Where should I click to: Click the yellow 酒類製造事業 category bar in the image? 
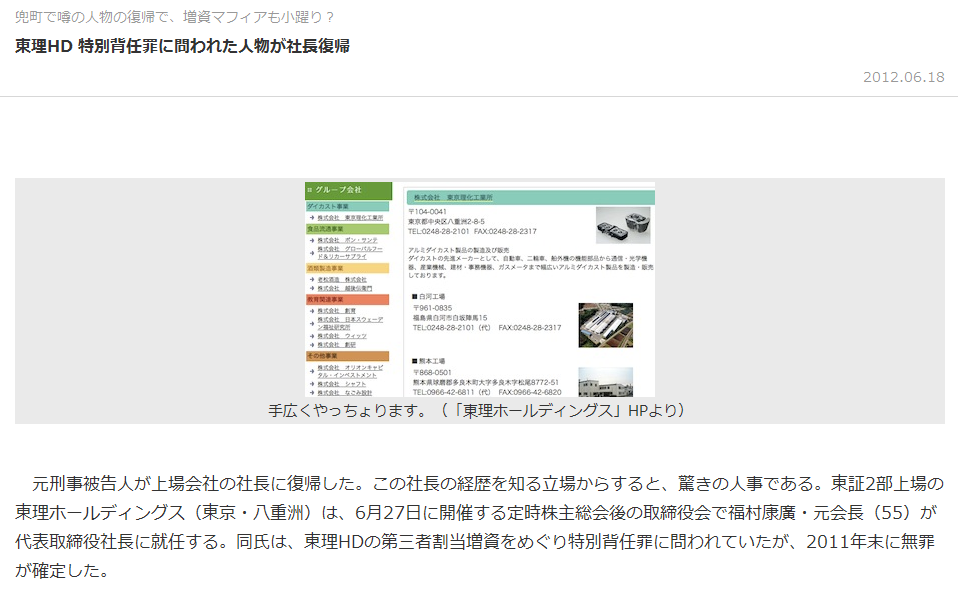348,268
